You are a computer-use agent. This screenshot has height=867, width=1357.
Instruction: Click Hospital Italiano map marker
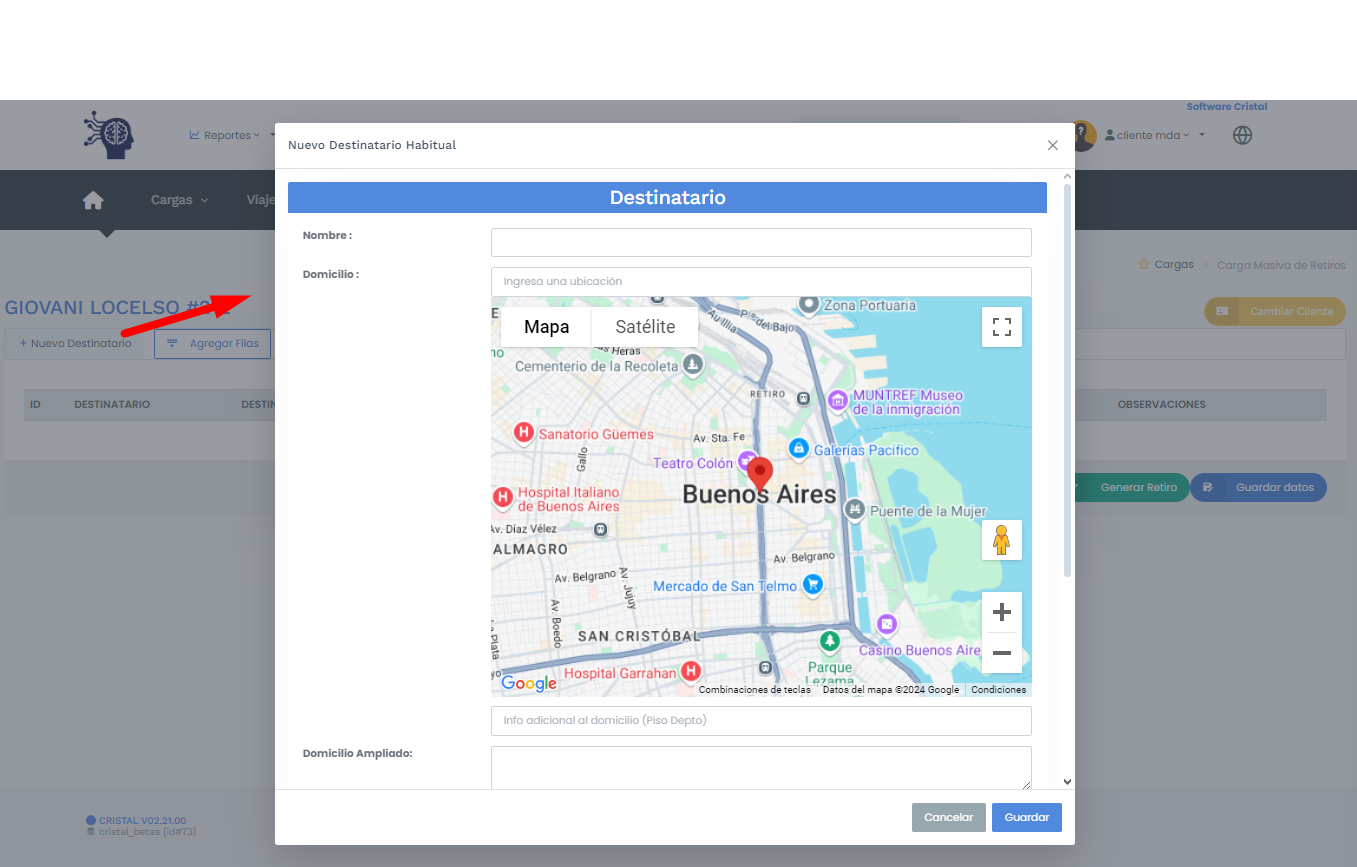[503, 496]
